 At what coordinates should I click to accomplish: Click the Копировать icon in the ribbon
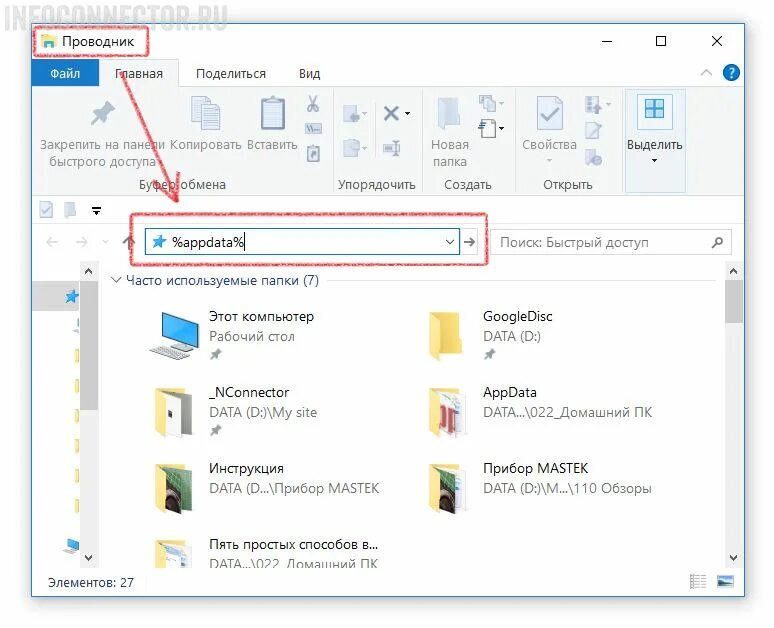205,114
